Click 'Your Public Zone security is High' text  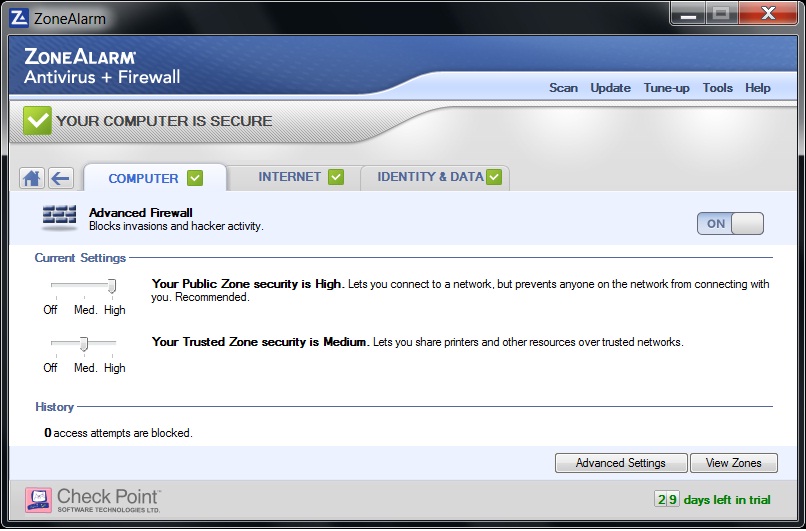247,284
